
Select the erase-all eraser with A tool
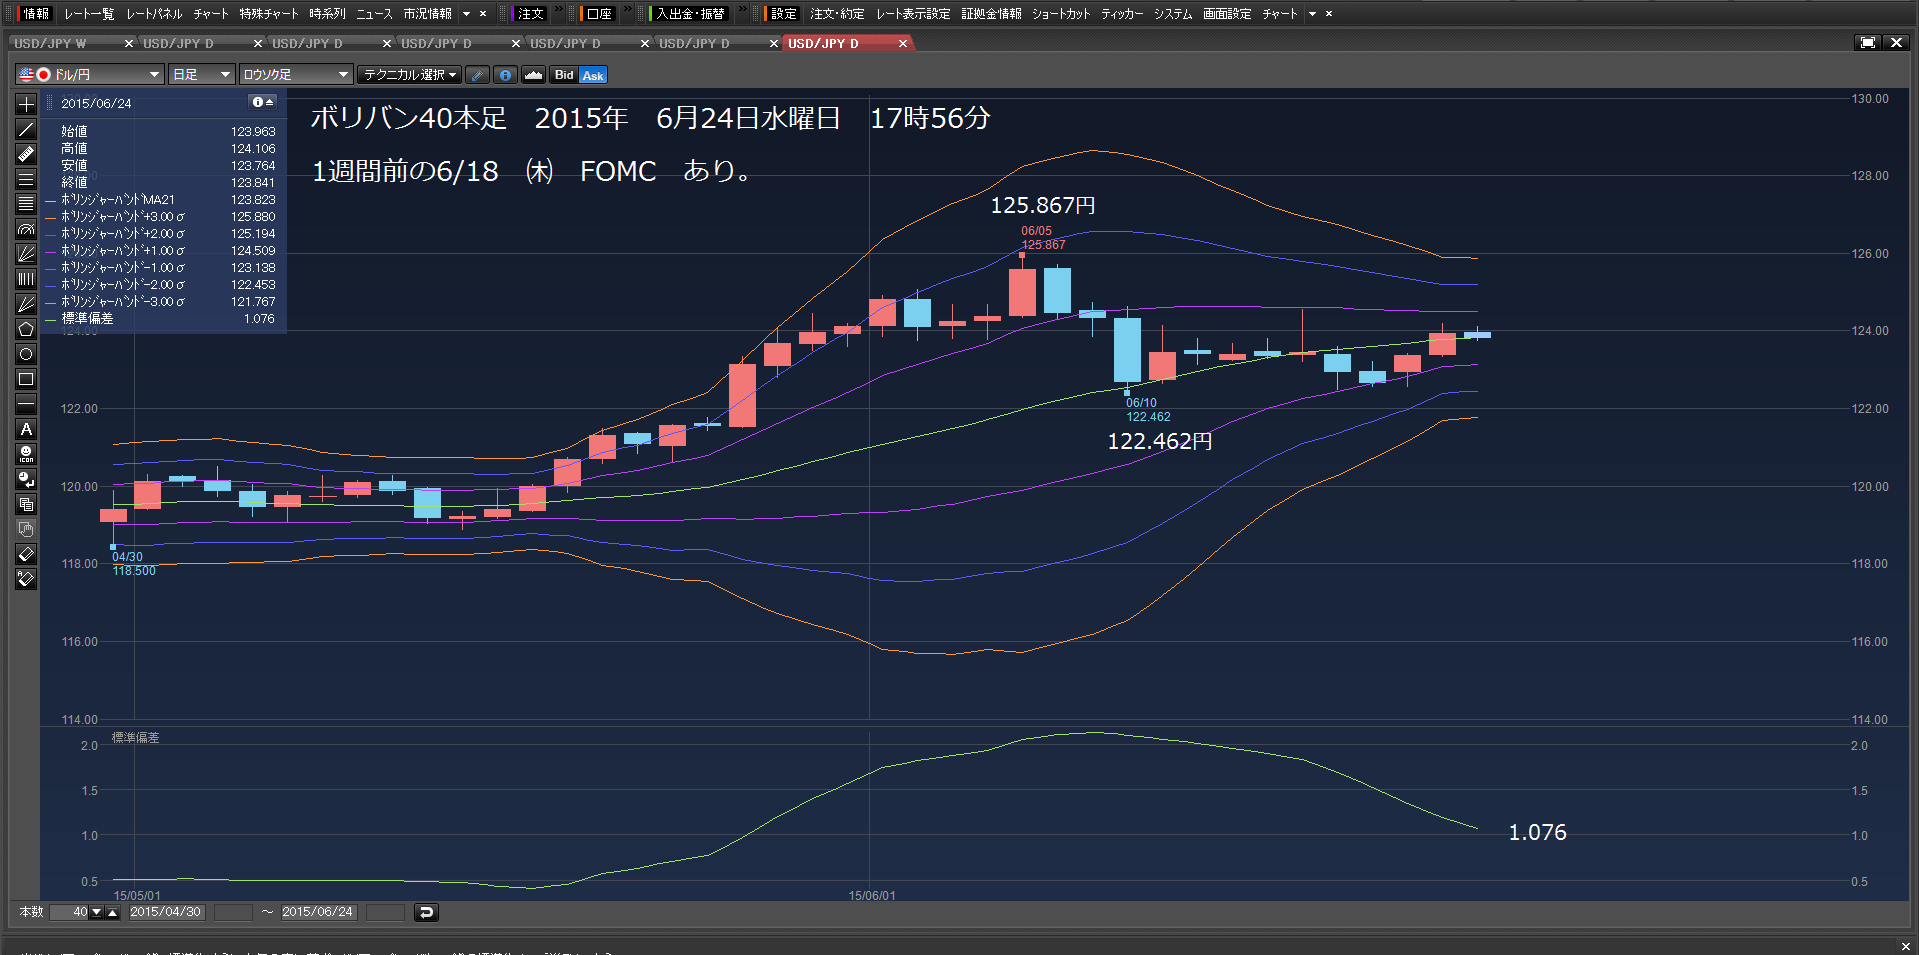(x=26, y=579)
